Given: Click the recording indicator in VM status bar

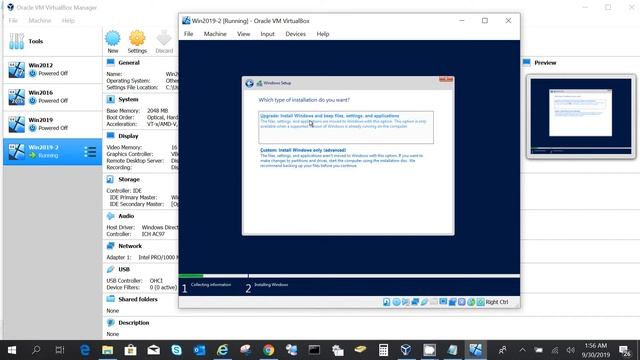Looking at the screenshot, I should (x=453, y=302).
